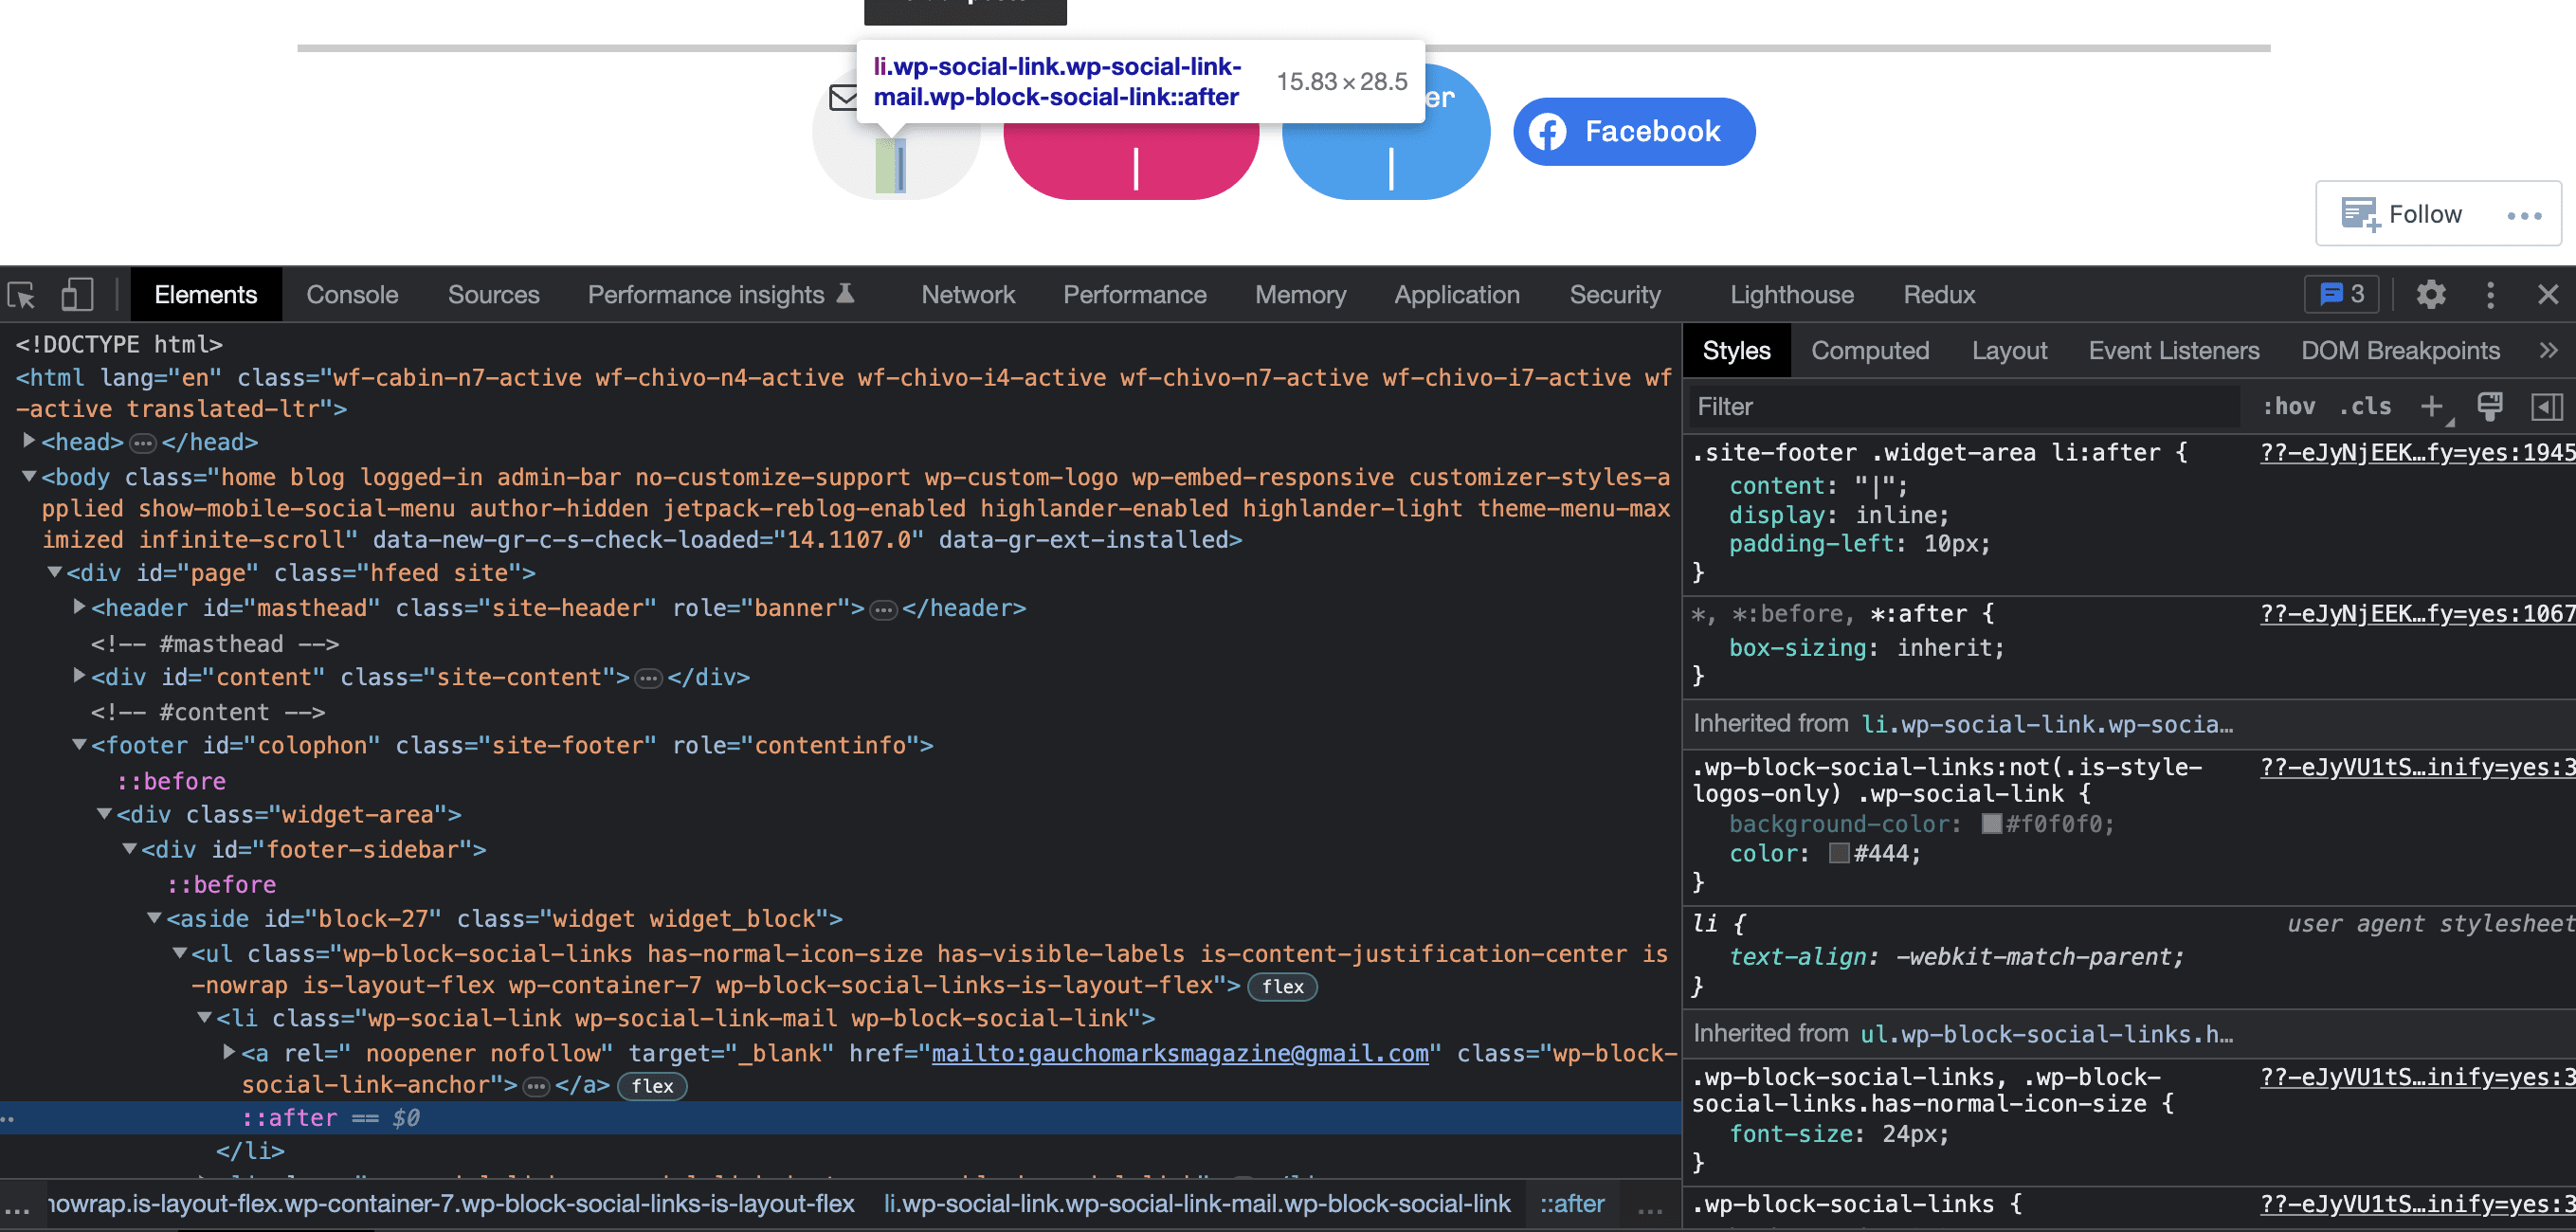Image resolution: width=2576 pixels, height=1232 pixels.
Task: Switch to the Computed tab
Action: click(x=1870, y=350)
